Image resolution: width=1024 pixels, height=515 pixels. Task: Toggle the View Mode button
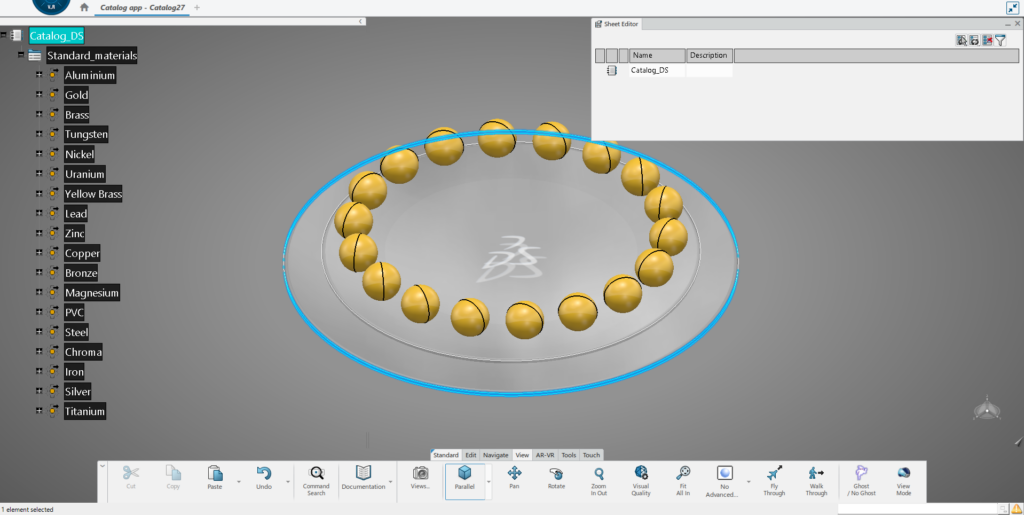tap(903, 474)
